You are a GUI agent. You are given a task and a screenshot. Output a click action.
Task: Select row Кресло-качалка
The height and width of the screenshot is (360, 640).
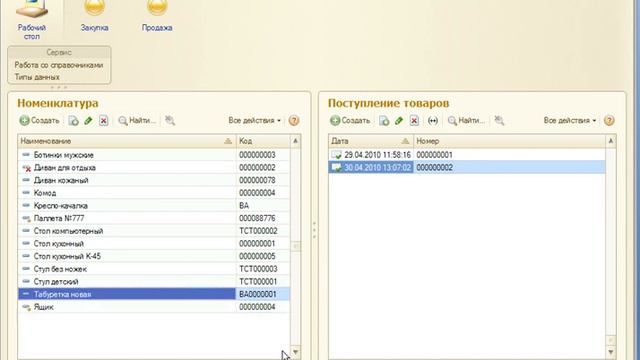pos(154,205)
